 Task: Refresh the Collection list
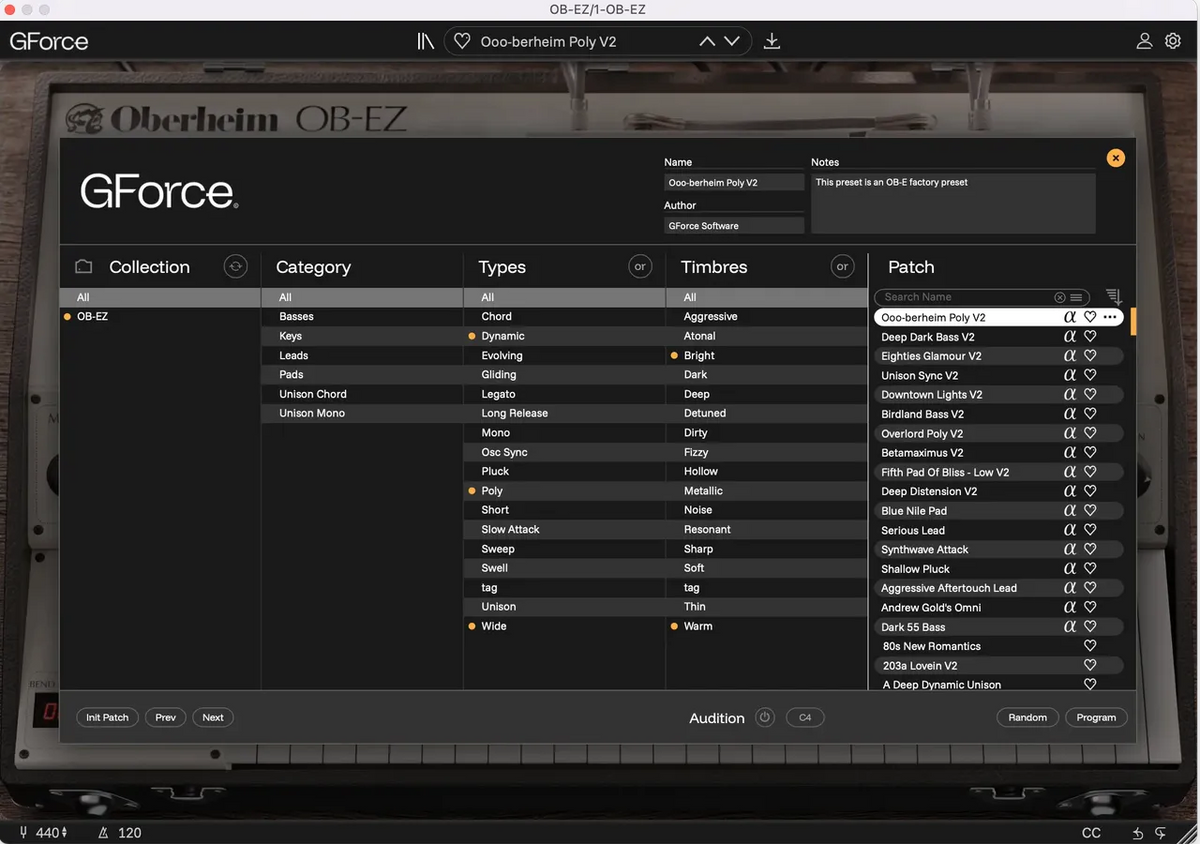coord(235,266)
